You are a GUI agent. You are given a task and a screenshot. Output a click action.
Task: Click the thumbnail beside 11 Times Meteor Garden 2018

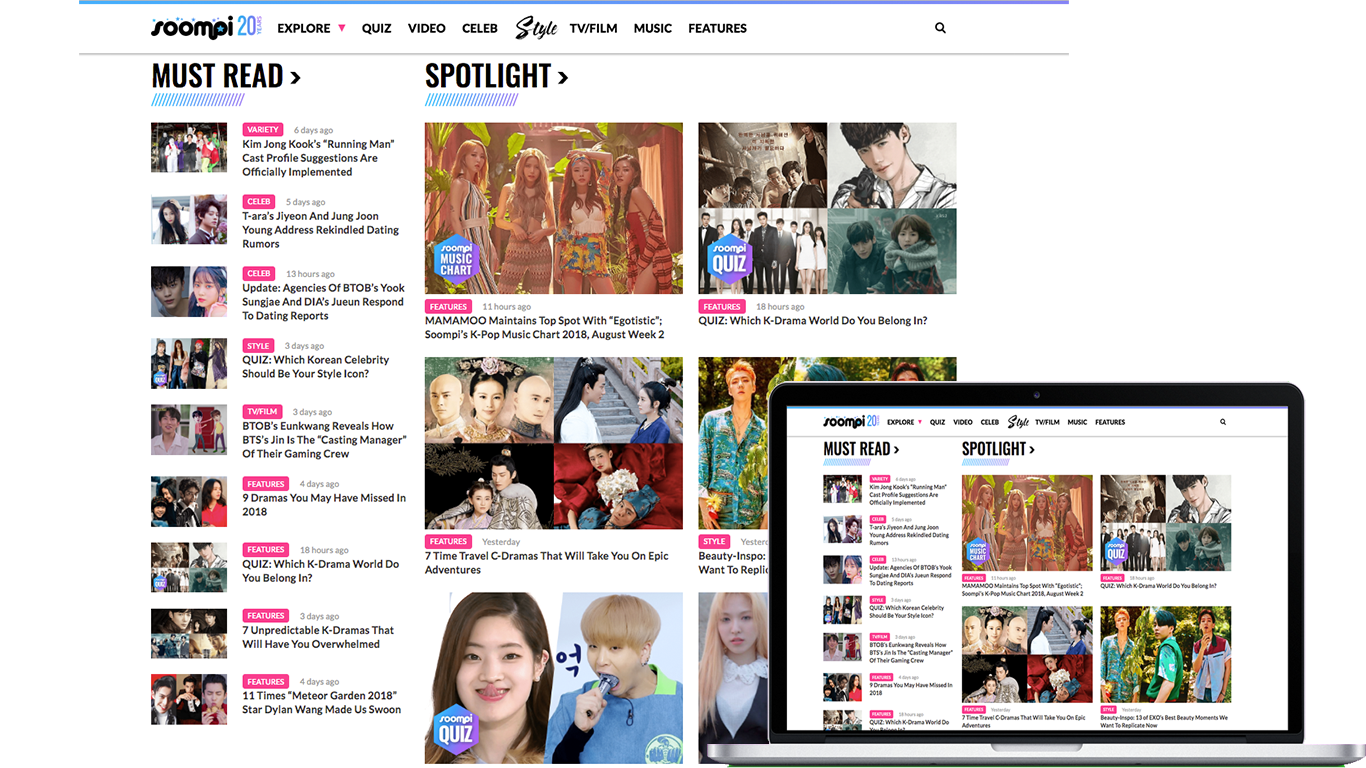coord(189,700)
